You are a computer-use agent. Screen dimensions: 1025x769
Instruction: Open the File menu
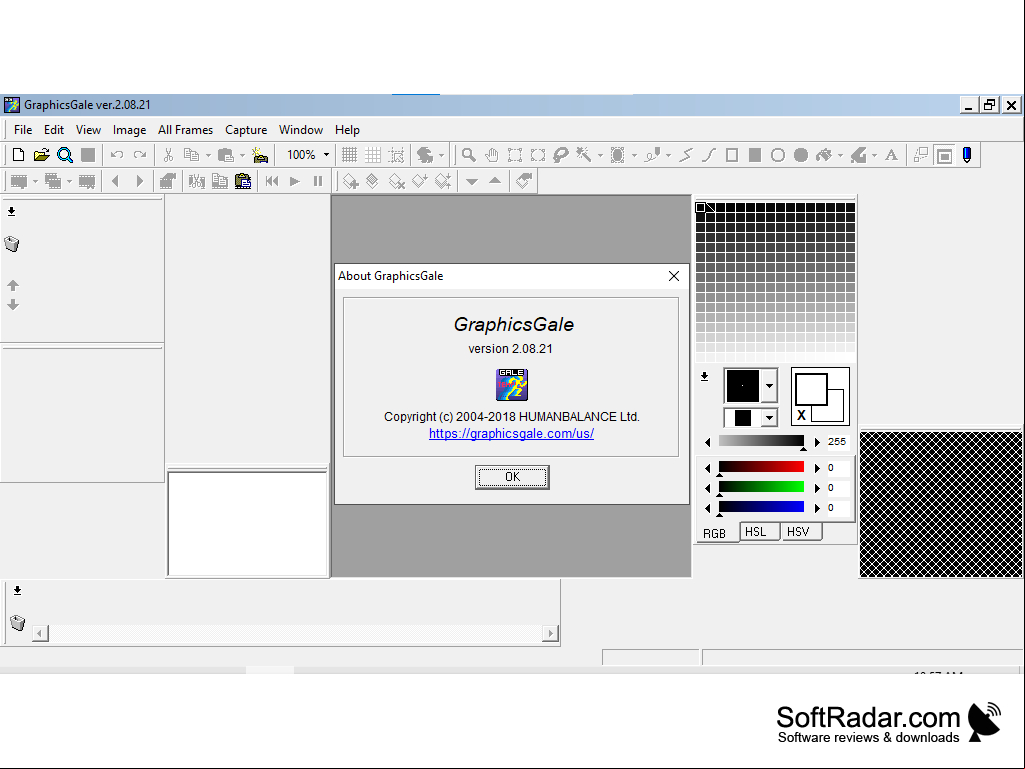pos(23,130)
